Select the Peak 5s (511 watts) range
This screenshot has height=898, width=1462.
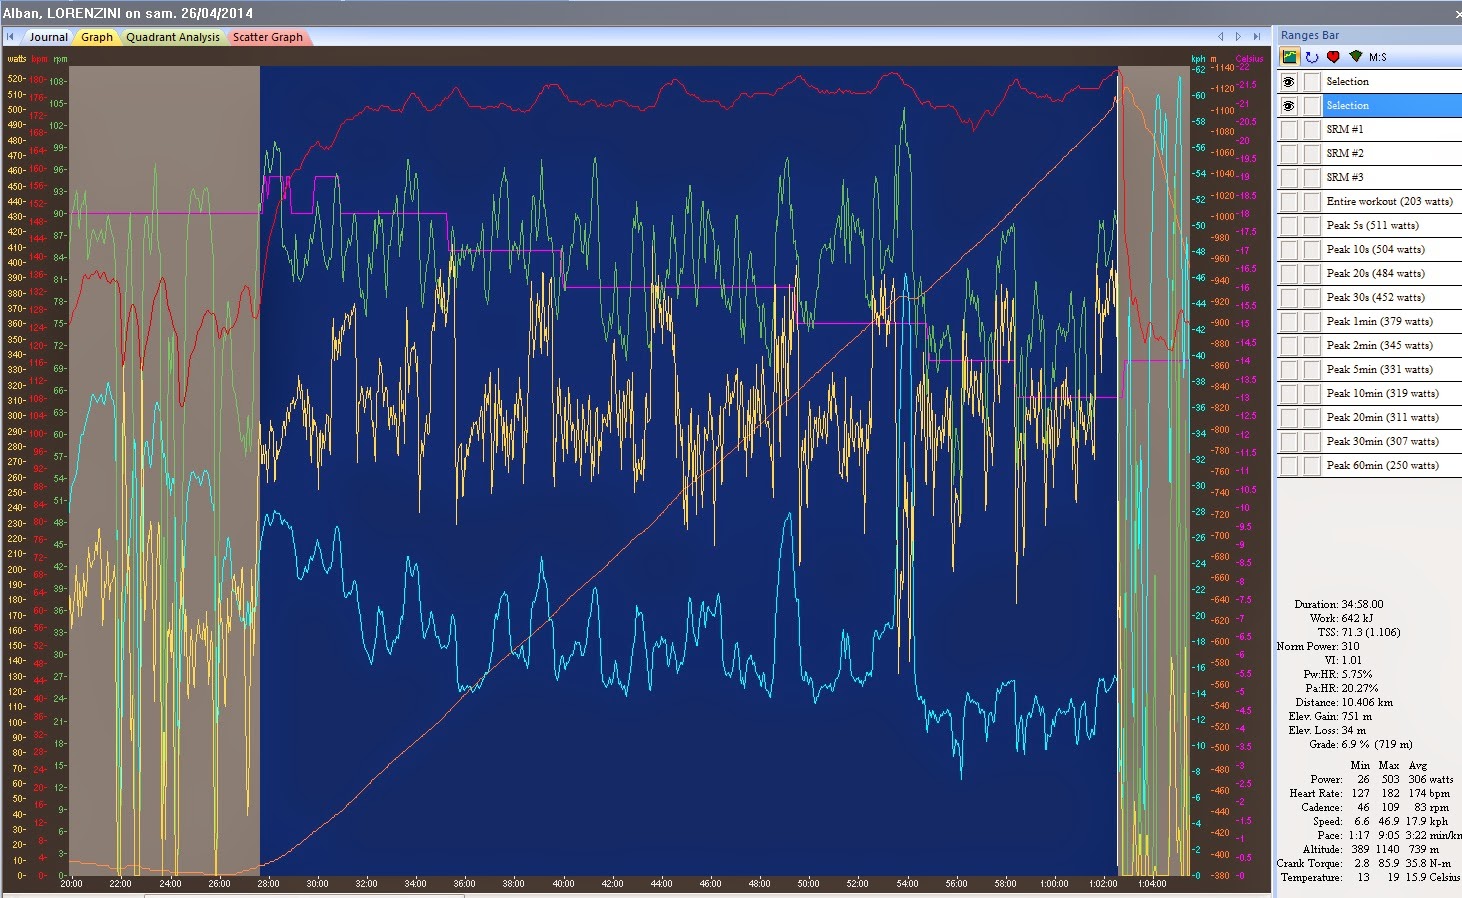coord(1391,226)
